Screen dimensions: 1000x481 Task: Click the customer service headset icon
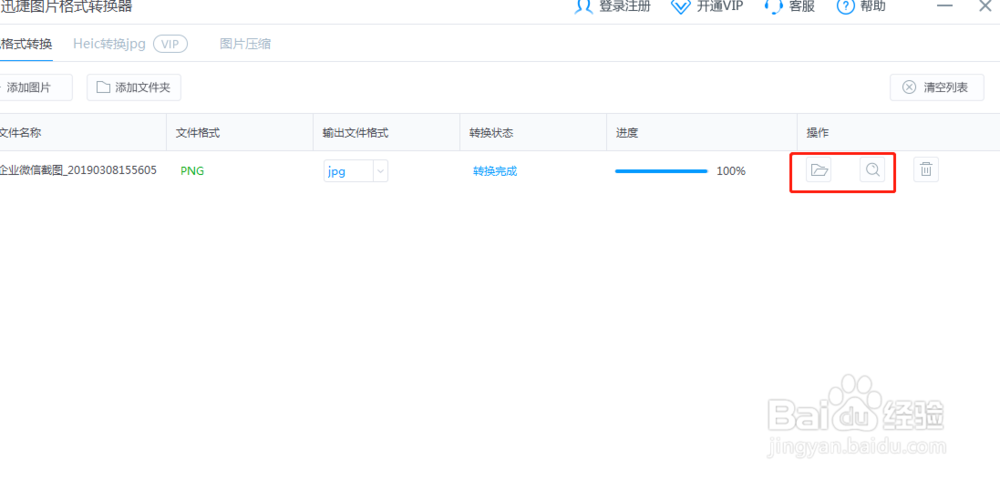click(773, 6)
